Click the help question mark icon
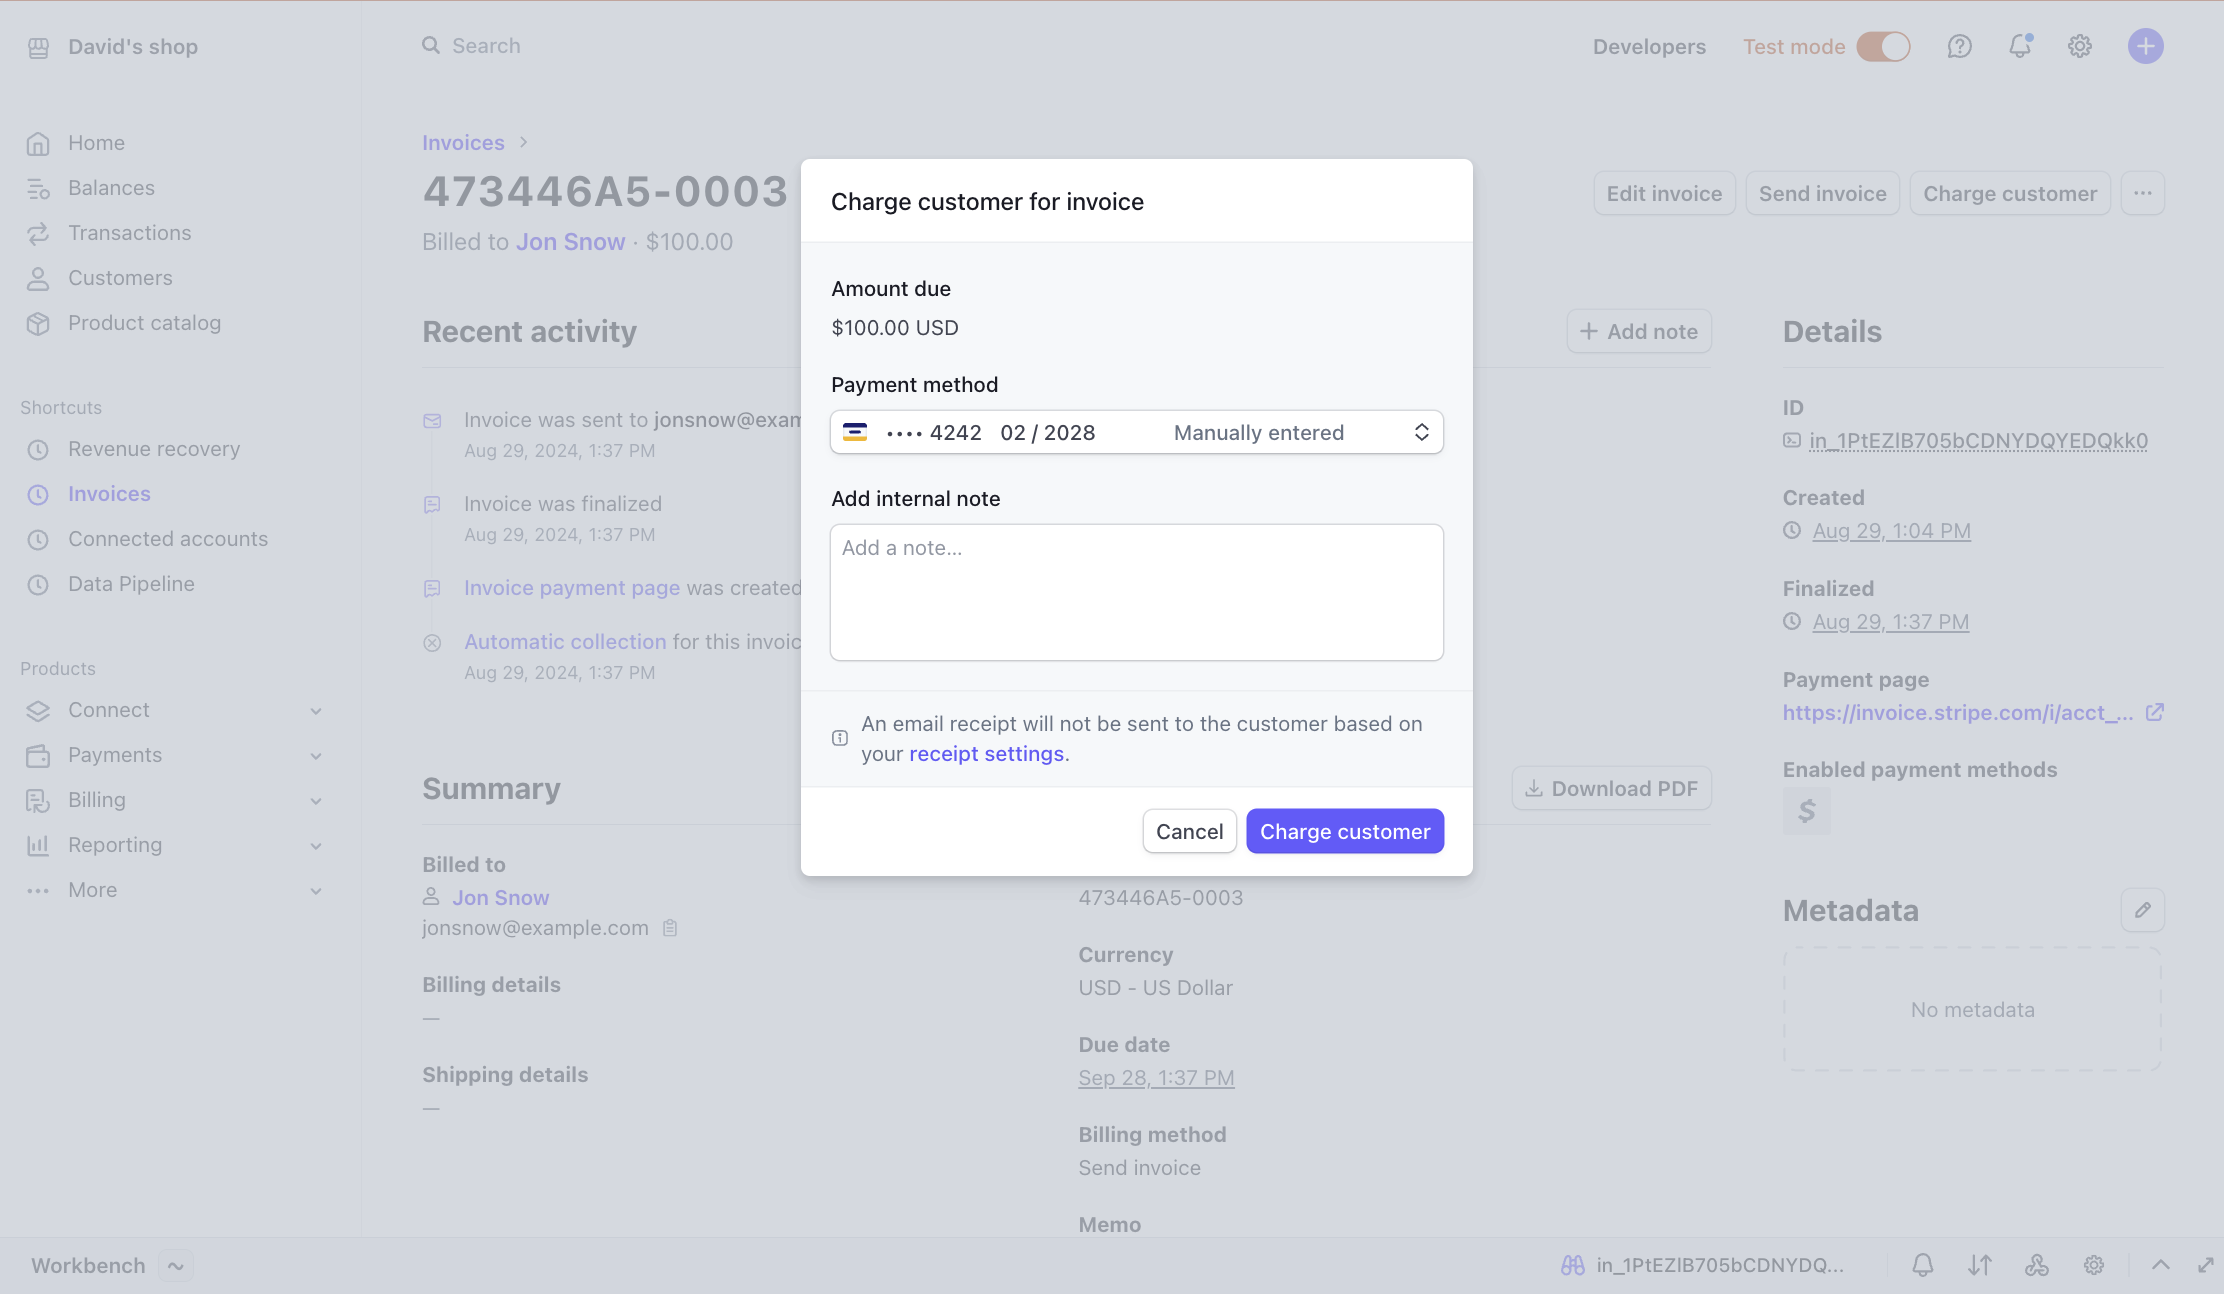This screenshot has width=2224, height=1294. click(1959, 46)
